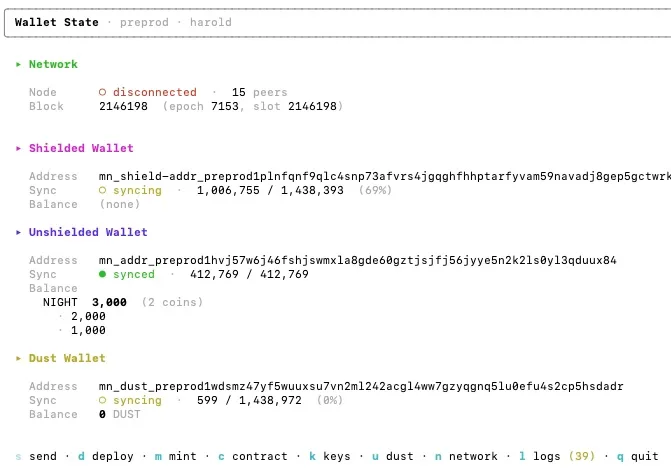Open the network command
The width and height of the screenshot is (671, 472).
(x=466, y=456)
